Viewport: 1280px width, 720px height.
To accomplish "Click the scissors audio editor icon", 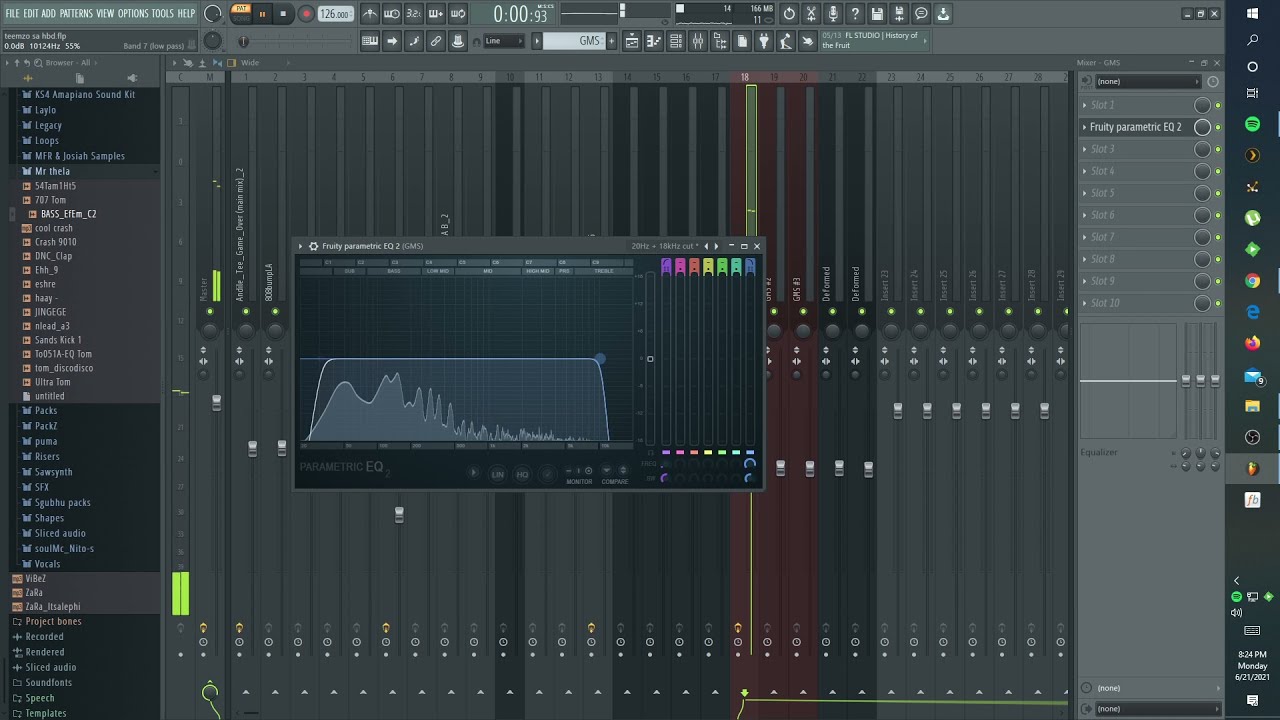I will pos(811,14).
